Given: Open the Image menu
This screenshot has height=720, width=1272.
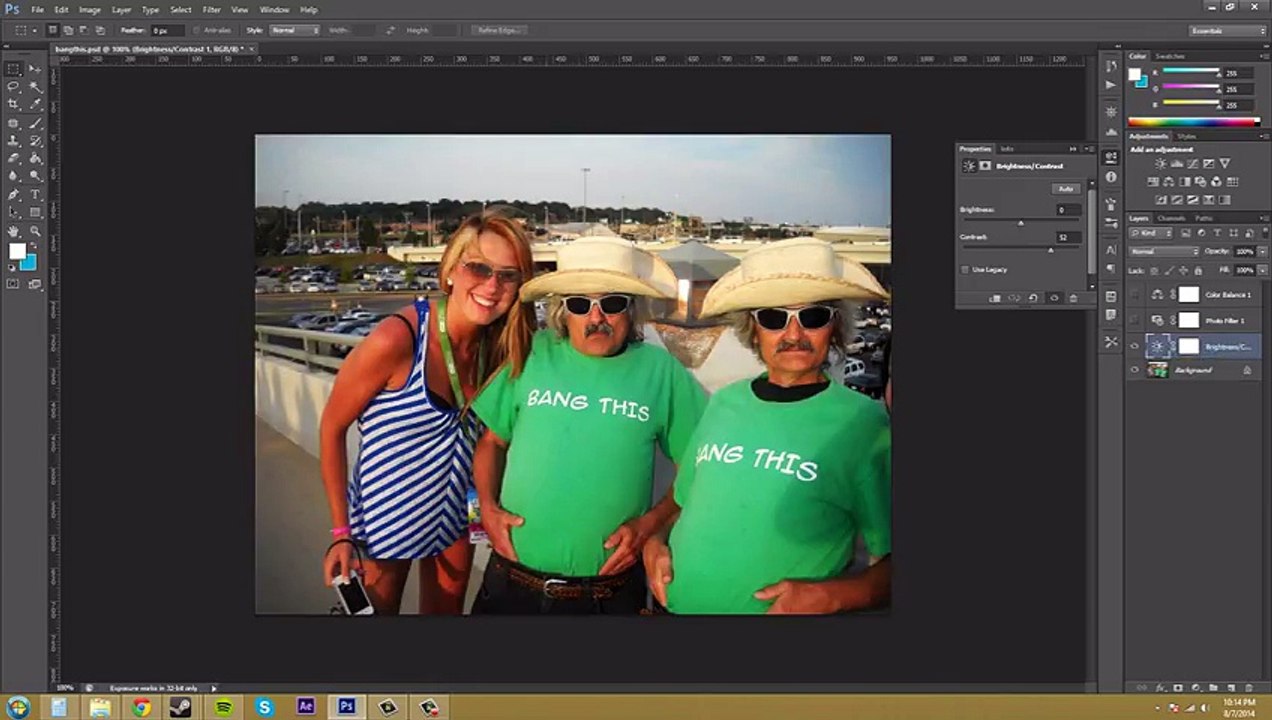Looking at the screenshot, I should pos(90,10).
